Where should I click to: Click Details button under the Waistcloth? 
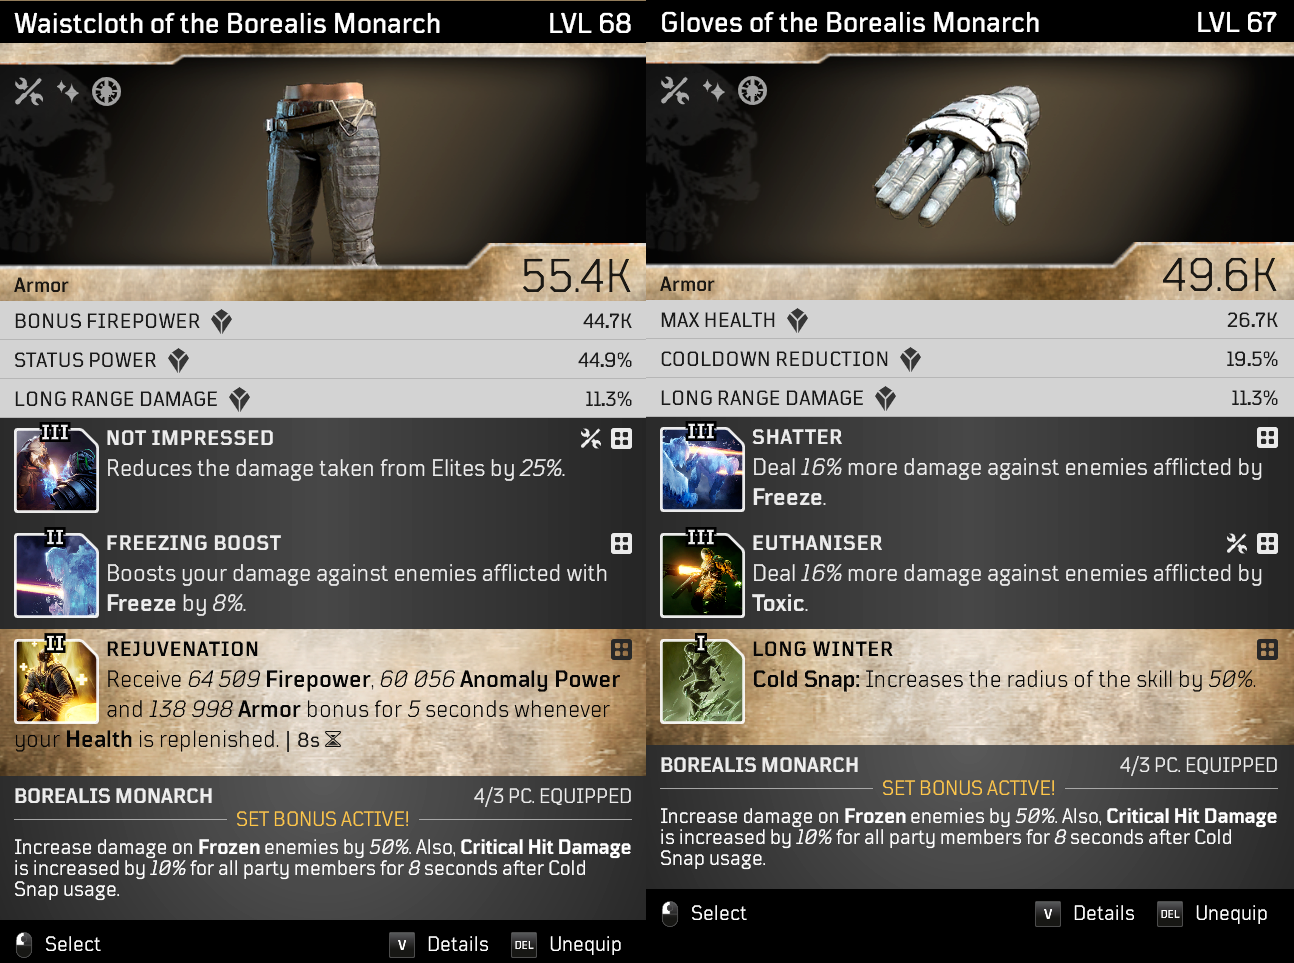pos(440,944)
